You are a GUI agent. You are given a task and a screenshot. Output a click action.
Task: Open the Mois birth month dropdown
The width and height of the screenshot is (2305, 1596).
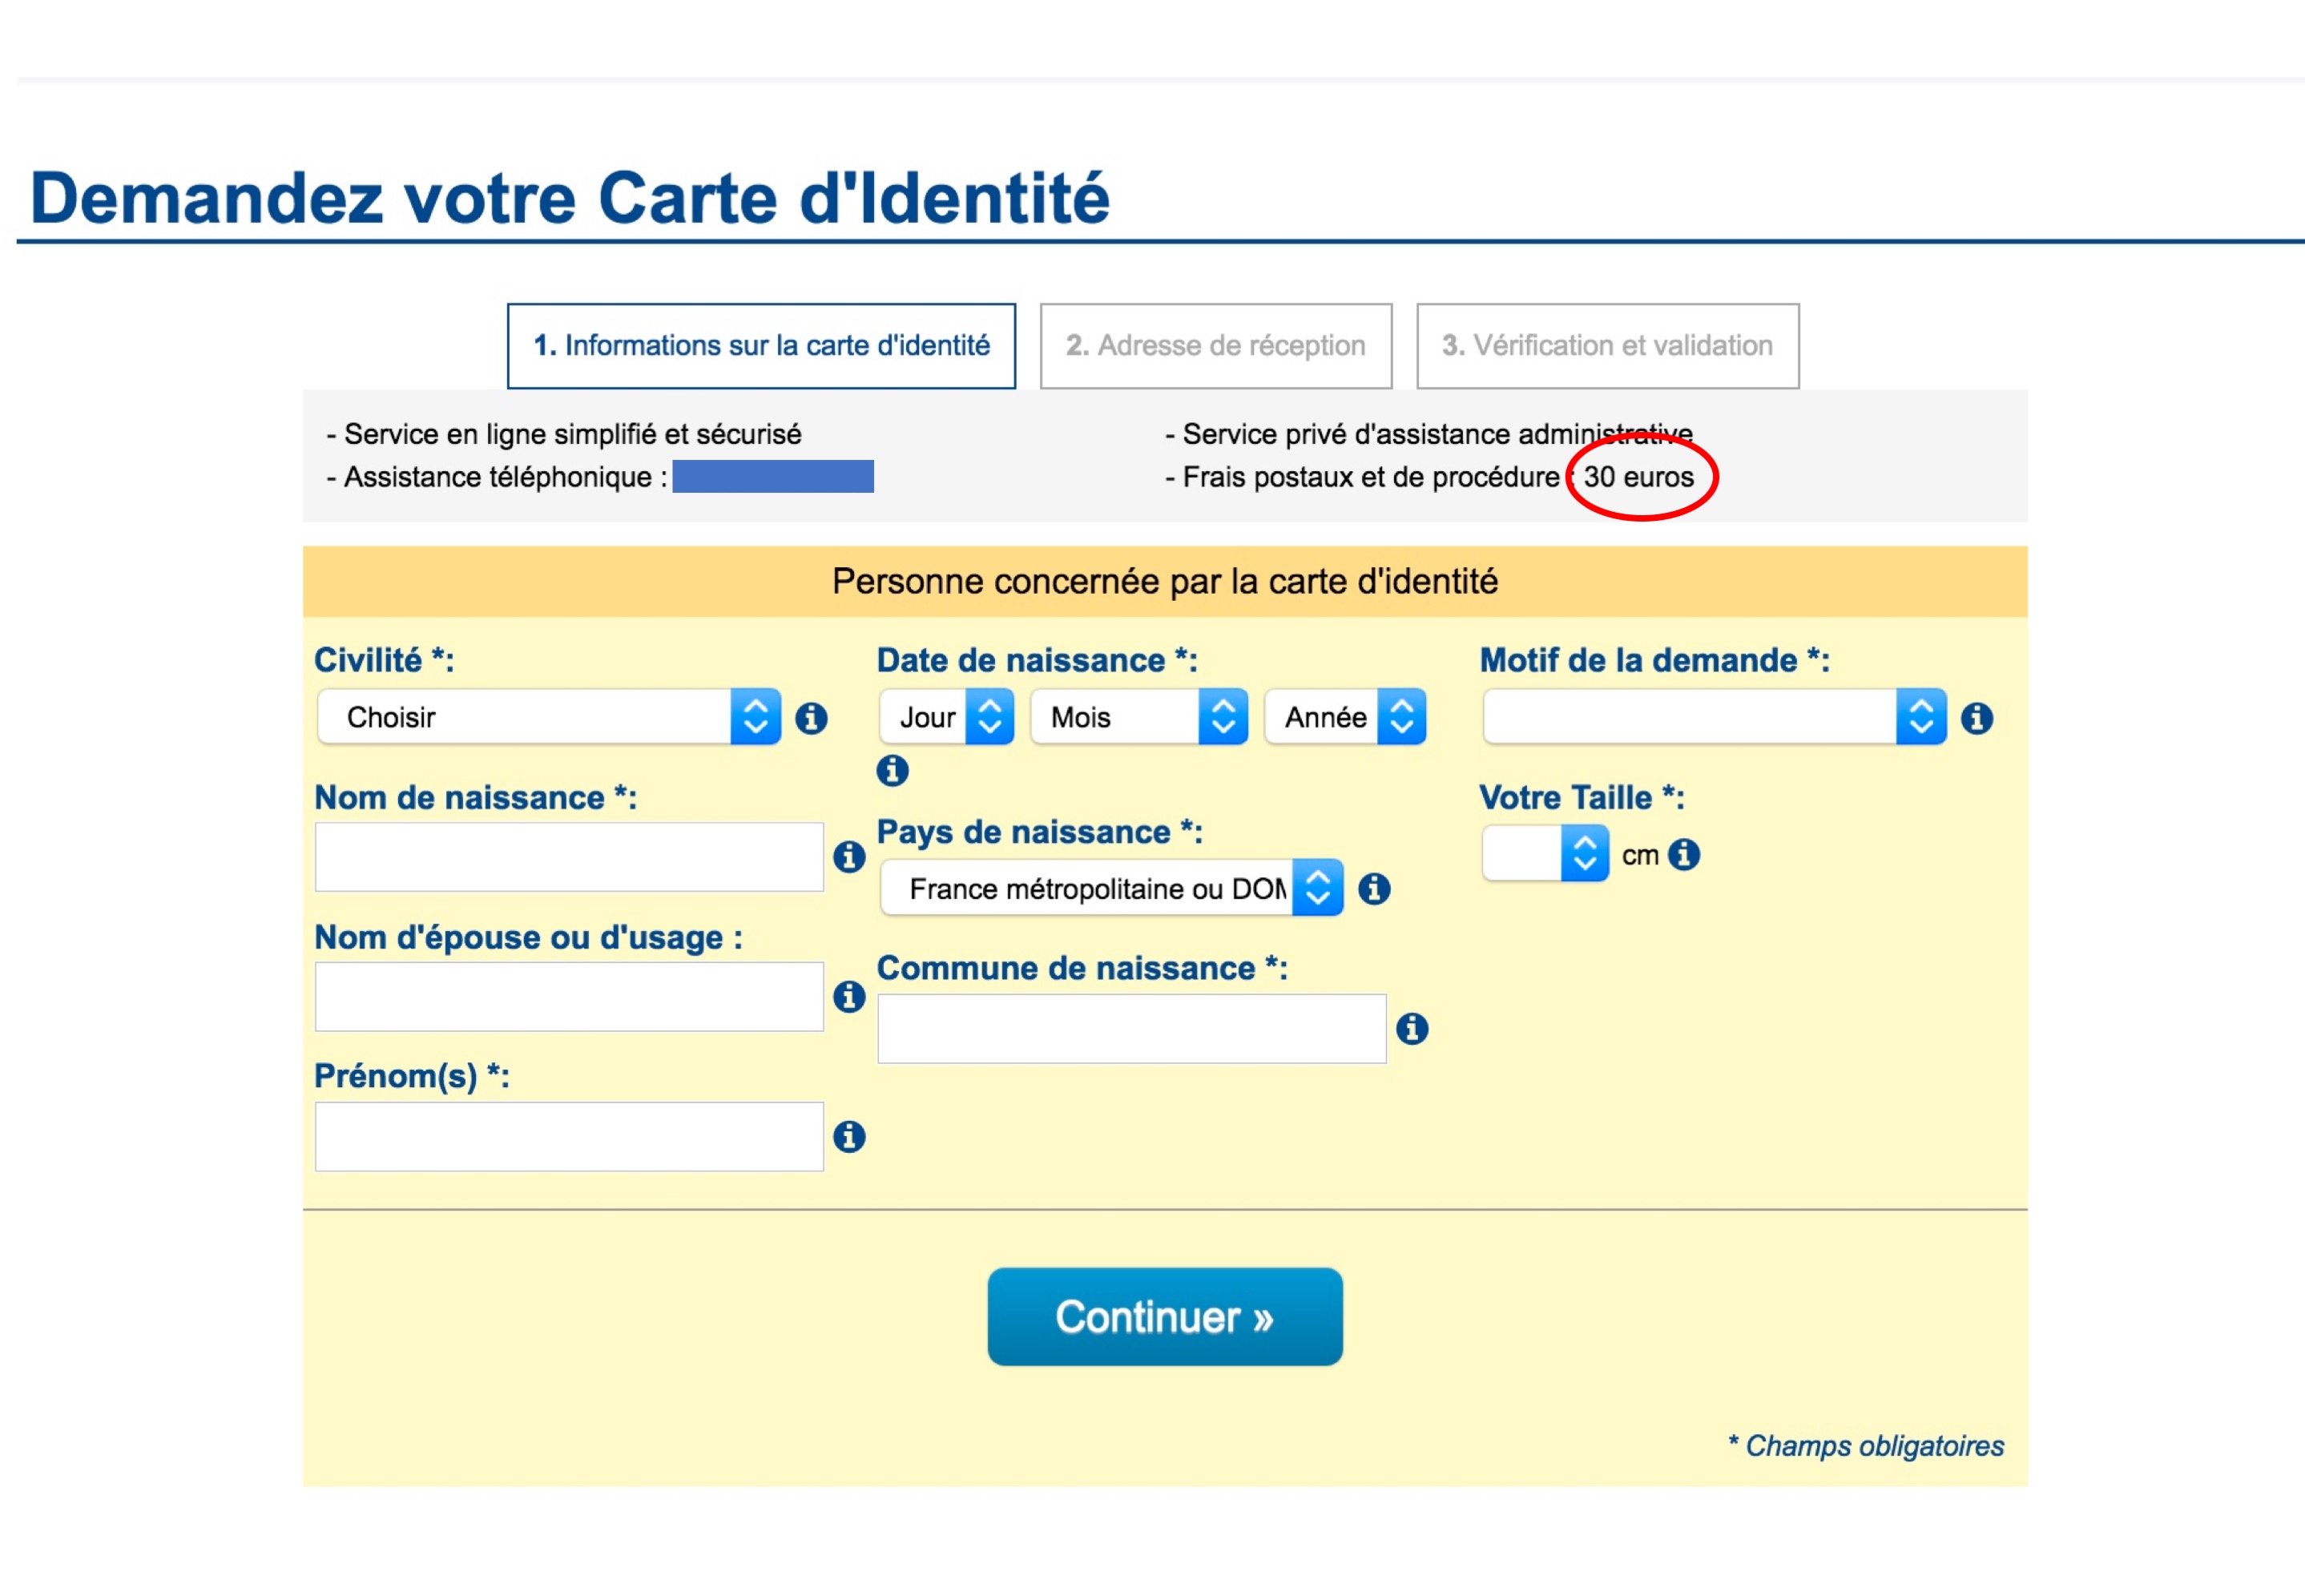pyautogui.click(x=1138, y=717)
